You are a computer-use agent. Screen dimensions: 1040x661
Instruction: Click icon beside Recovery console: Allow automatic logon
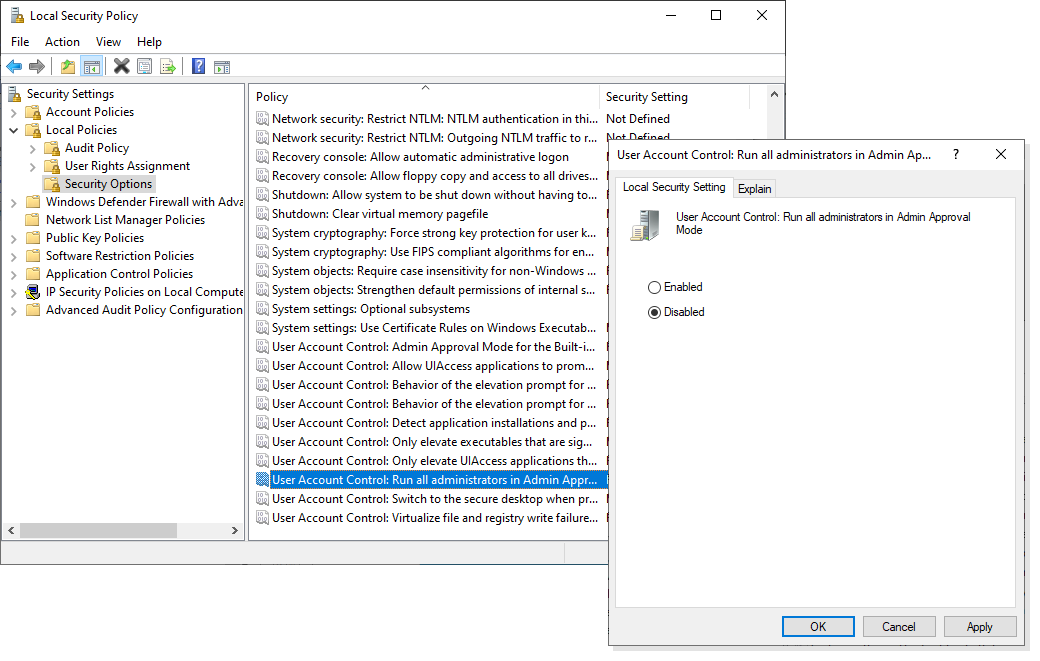coord(263,157)
